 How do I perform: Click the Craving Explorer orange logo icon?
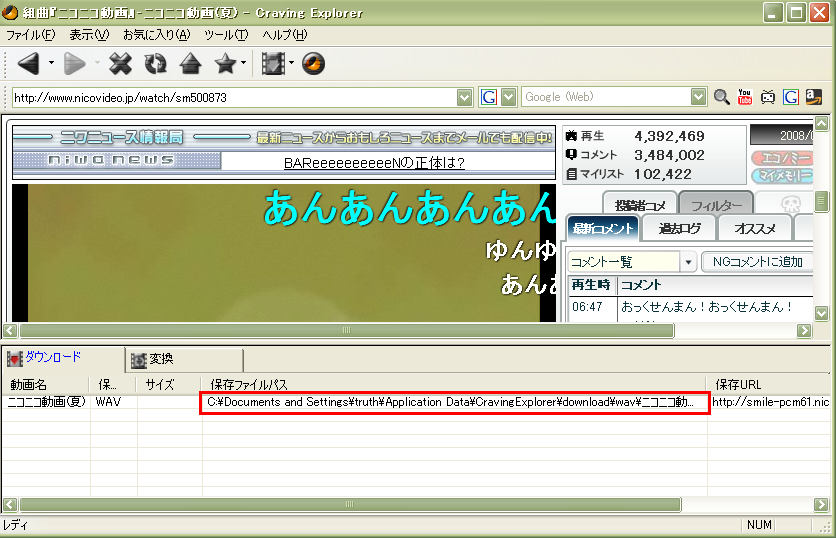[x=314, y=63]
